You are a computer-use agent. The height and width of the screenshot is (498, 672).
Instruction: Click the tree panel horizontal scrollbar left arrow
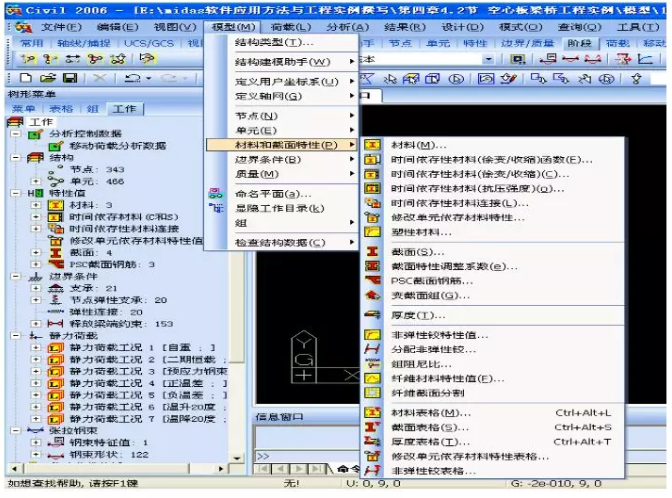(x=15, y=469)
